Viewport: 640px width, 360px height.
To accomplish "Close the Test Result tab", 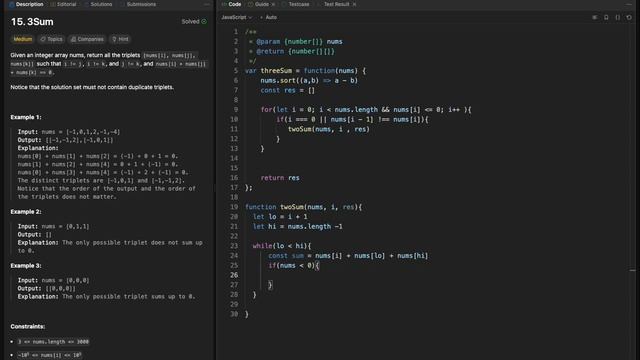I will [354, 4].
